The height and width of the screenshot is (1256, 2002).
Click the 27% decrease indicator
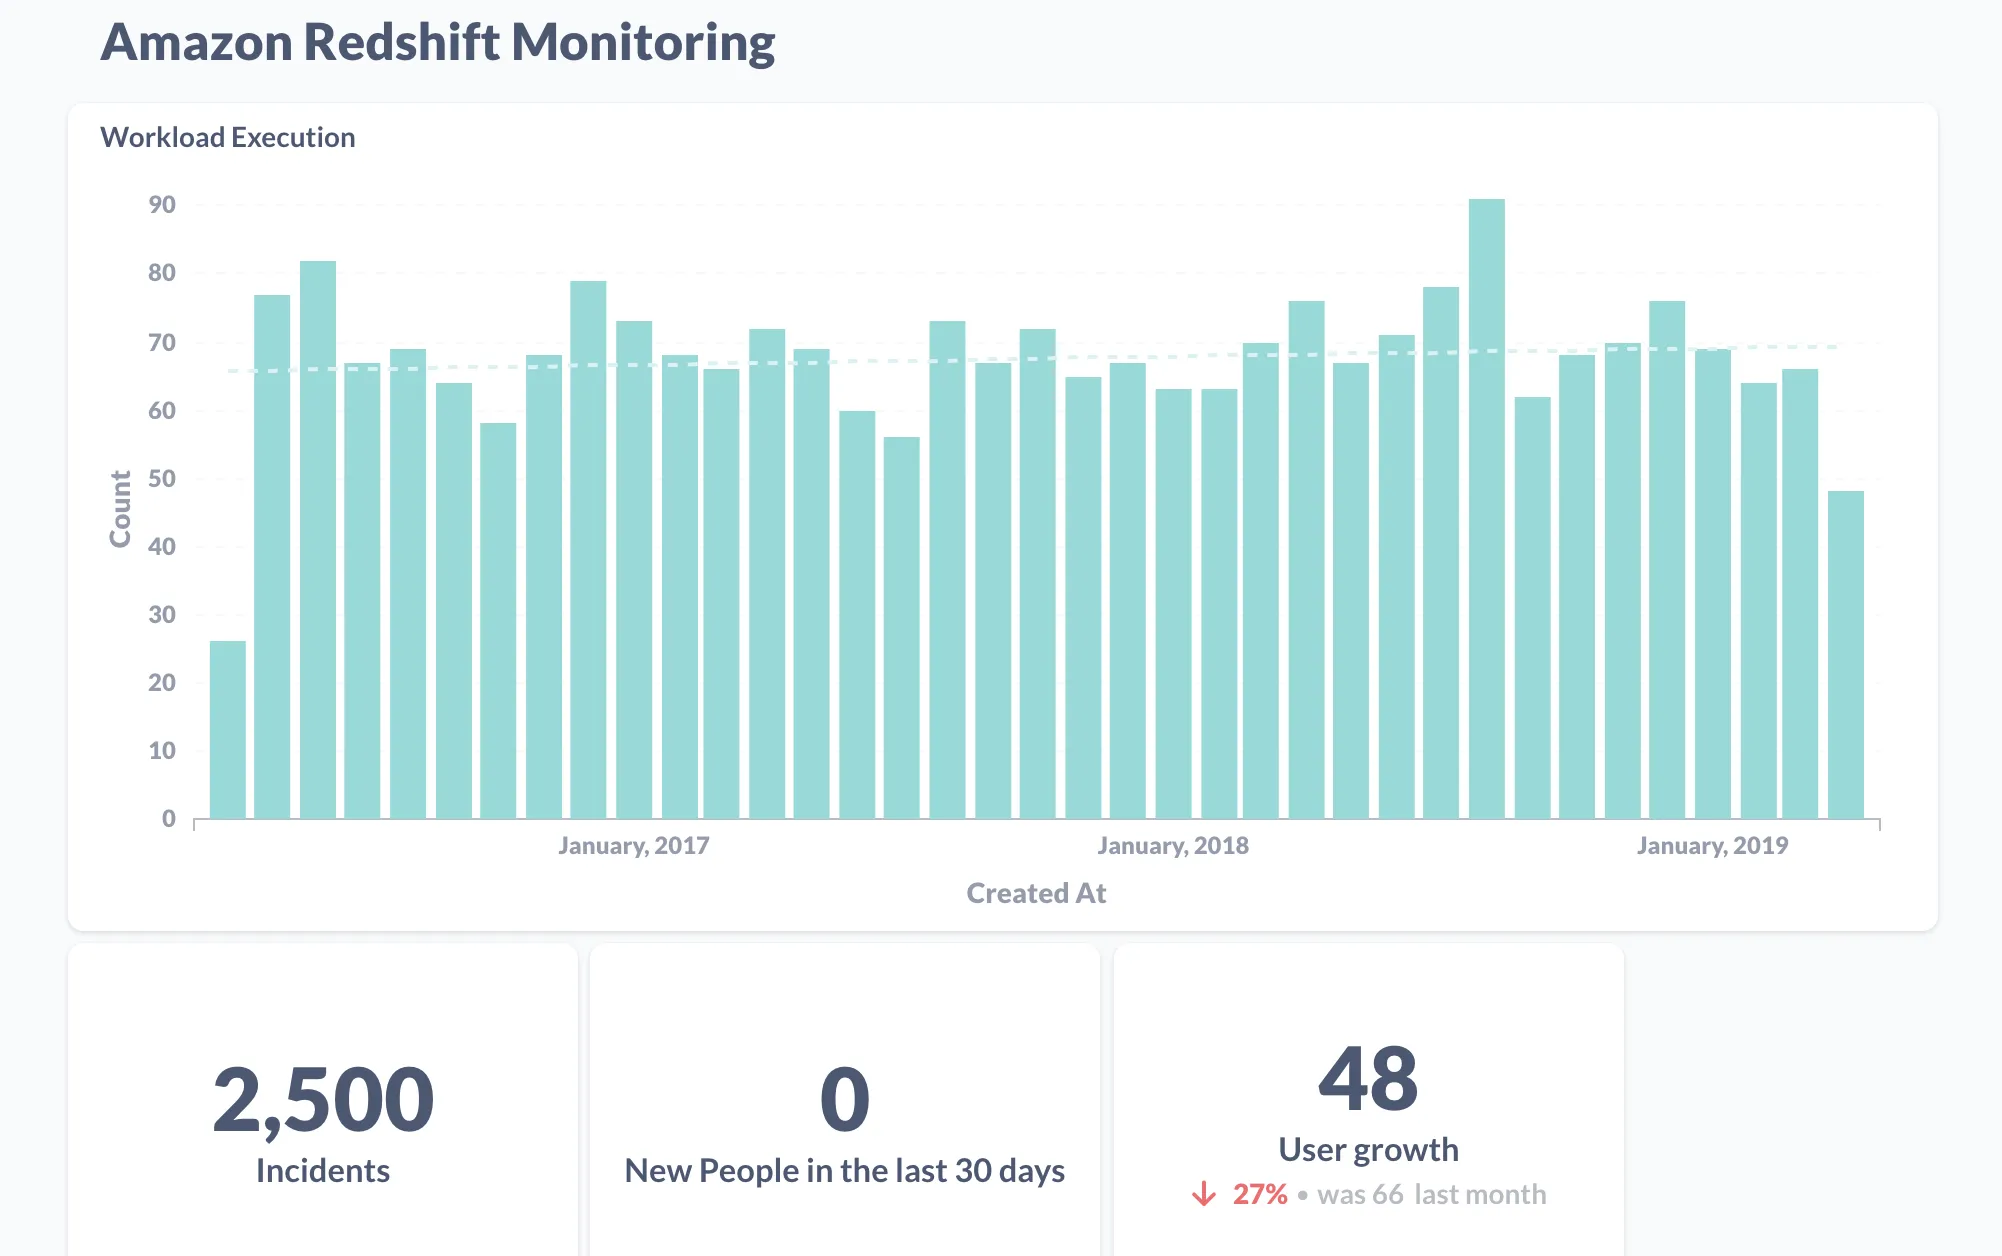click(x=1260, y=1194)
